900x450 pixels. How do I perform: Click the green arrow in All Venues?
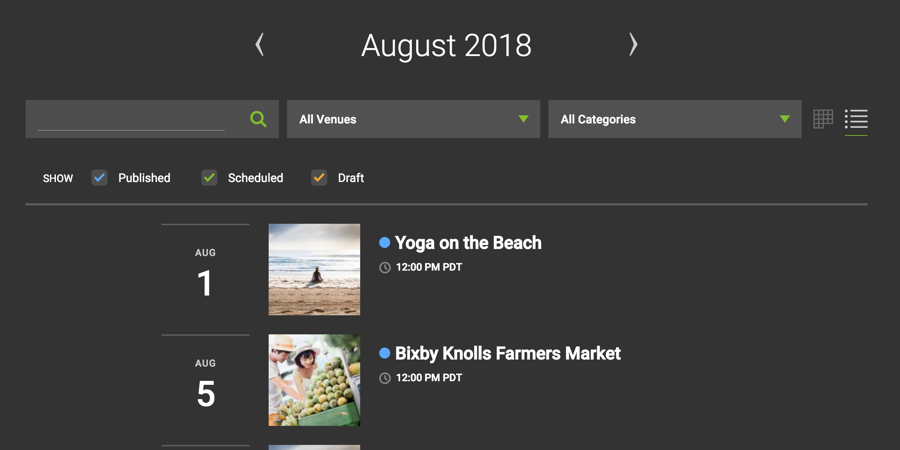point(523,119)
